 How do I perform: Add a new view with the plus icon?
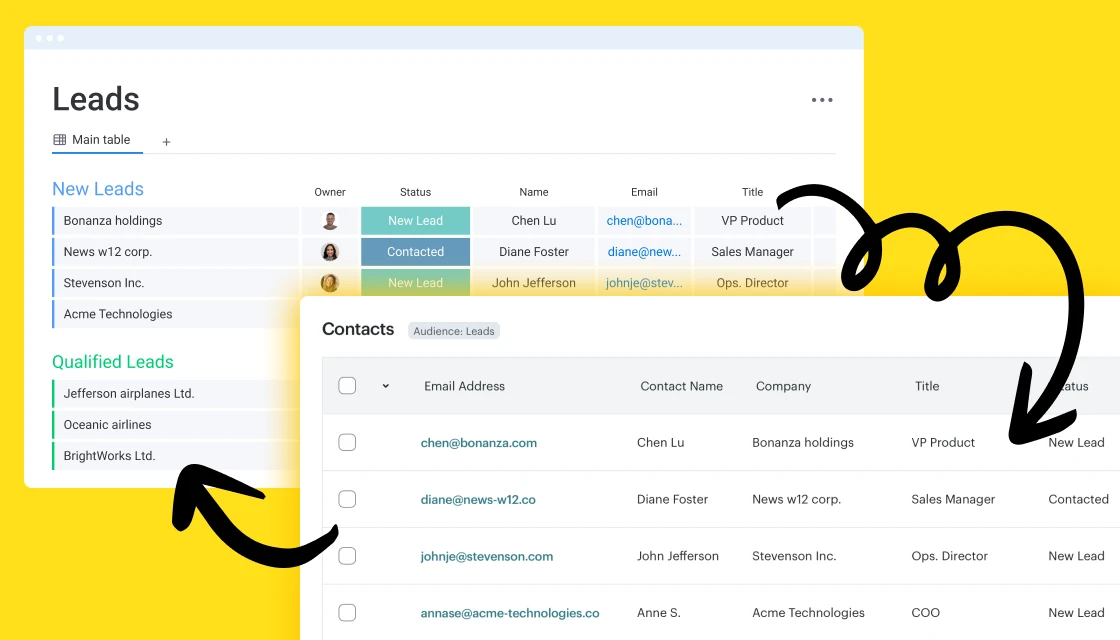pos(166,141)
